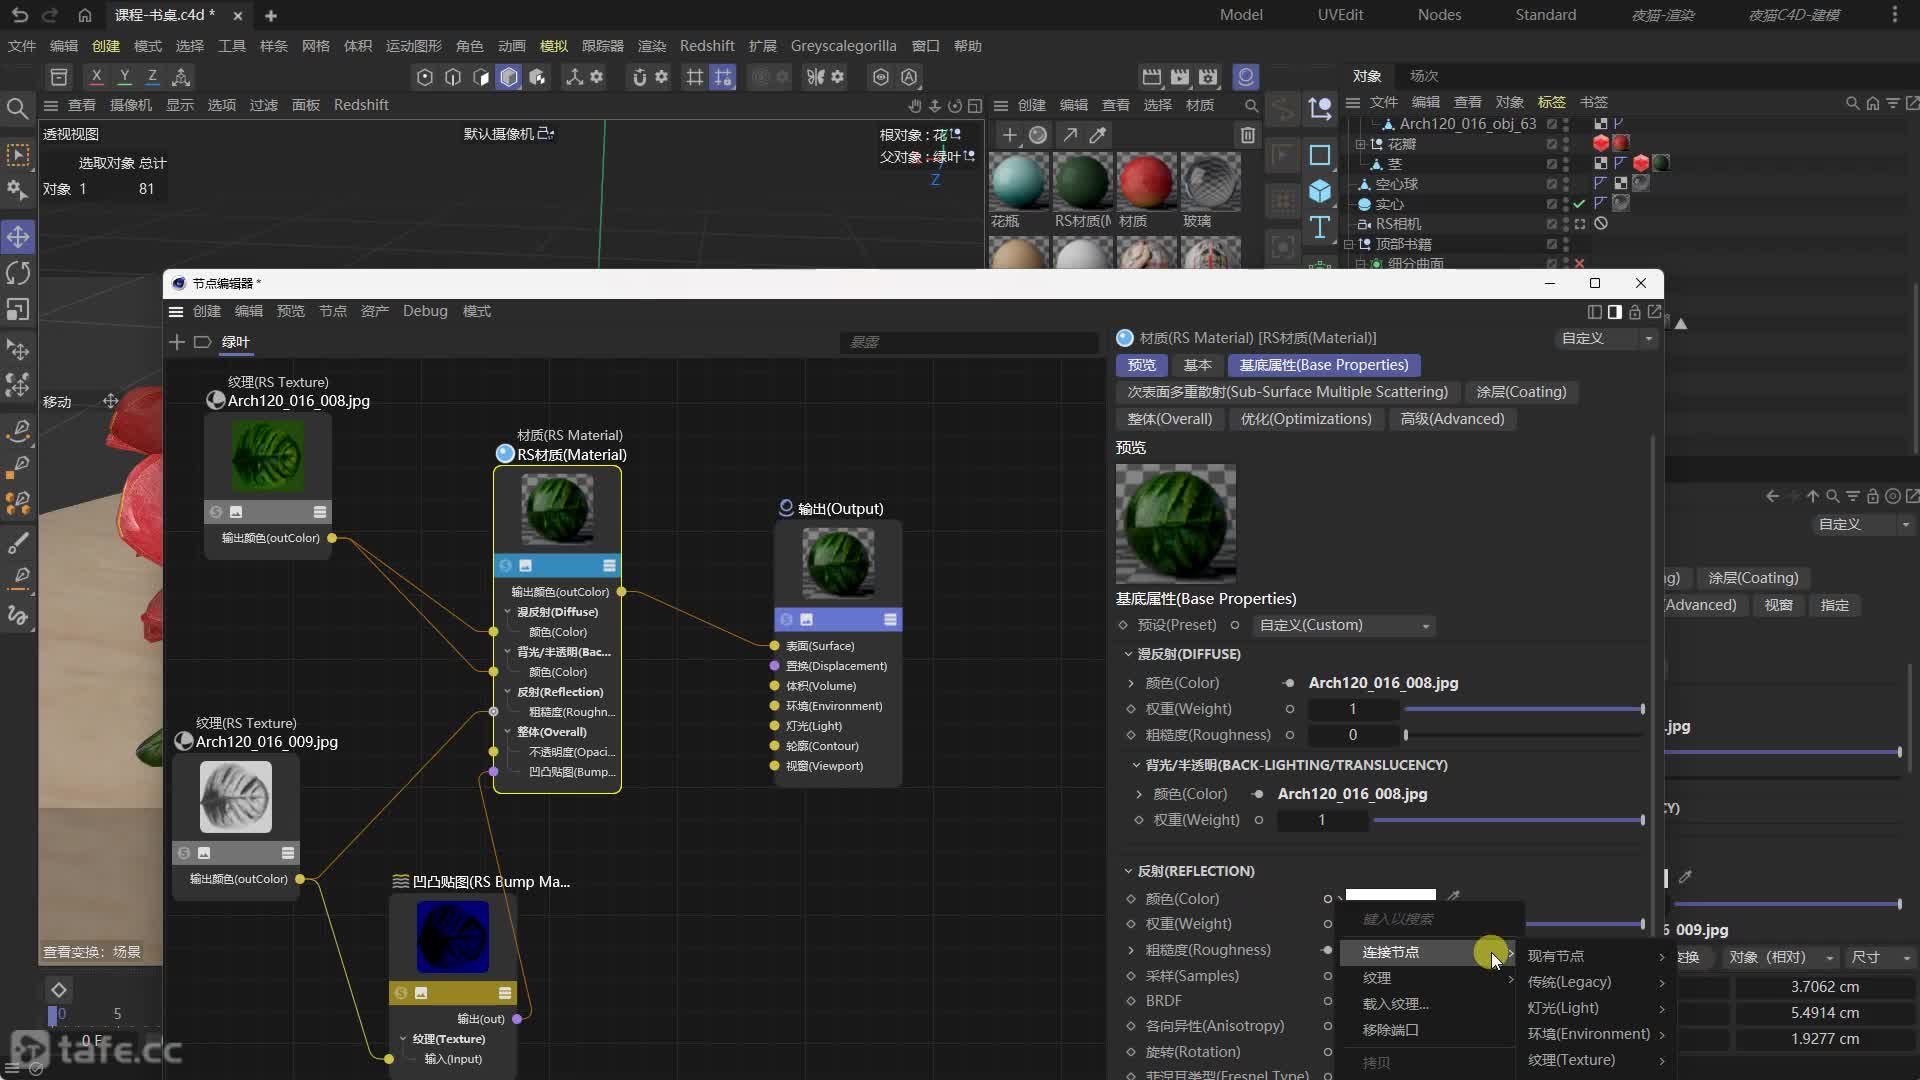Open the render to picture viewer clapboard icon
The width and height of the screenshot is (1920, 1080).
pyautogui.click(x=1180, y=77)
